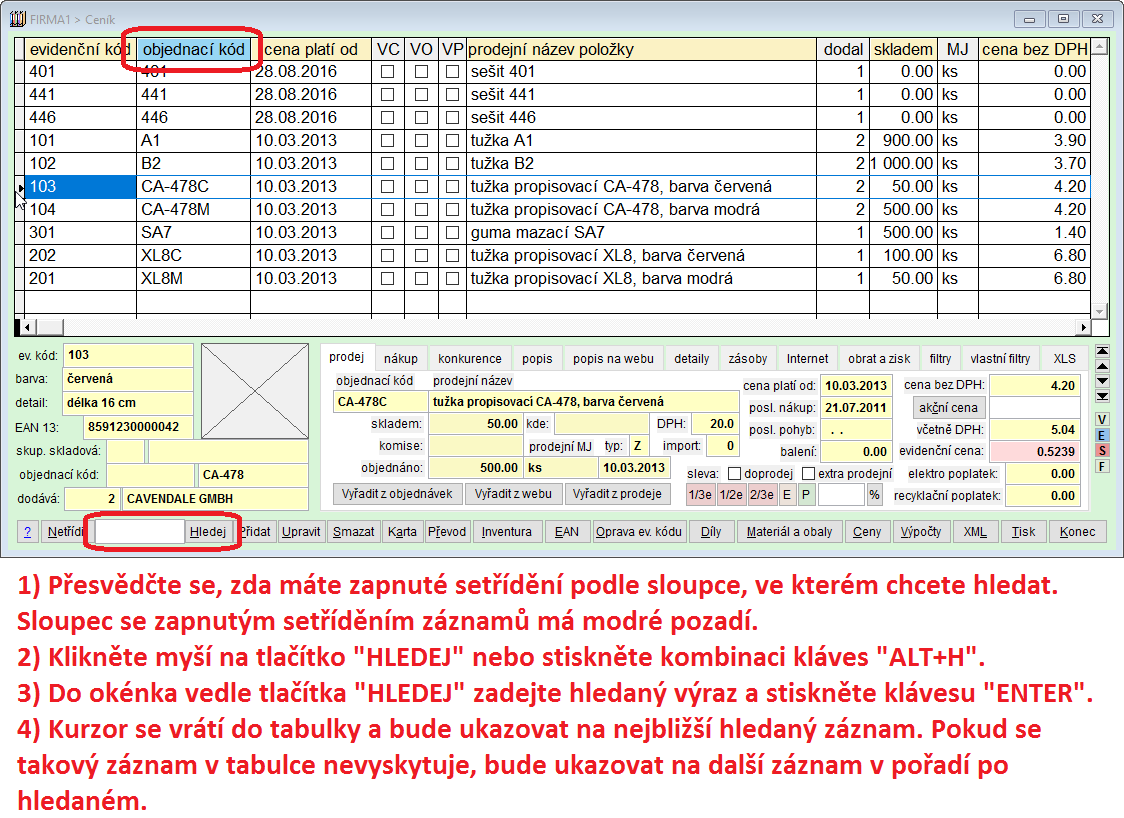This screenshot has width=1124, height=818.
Task: Click the V button above blue E
Action: tap(1102, 419)
